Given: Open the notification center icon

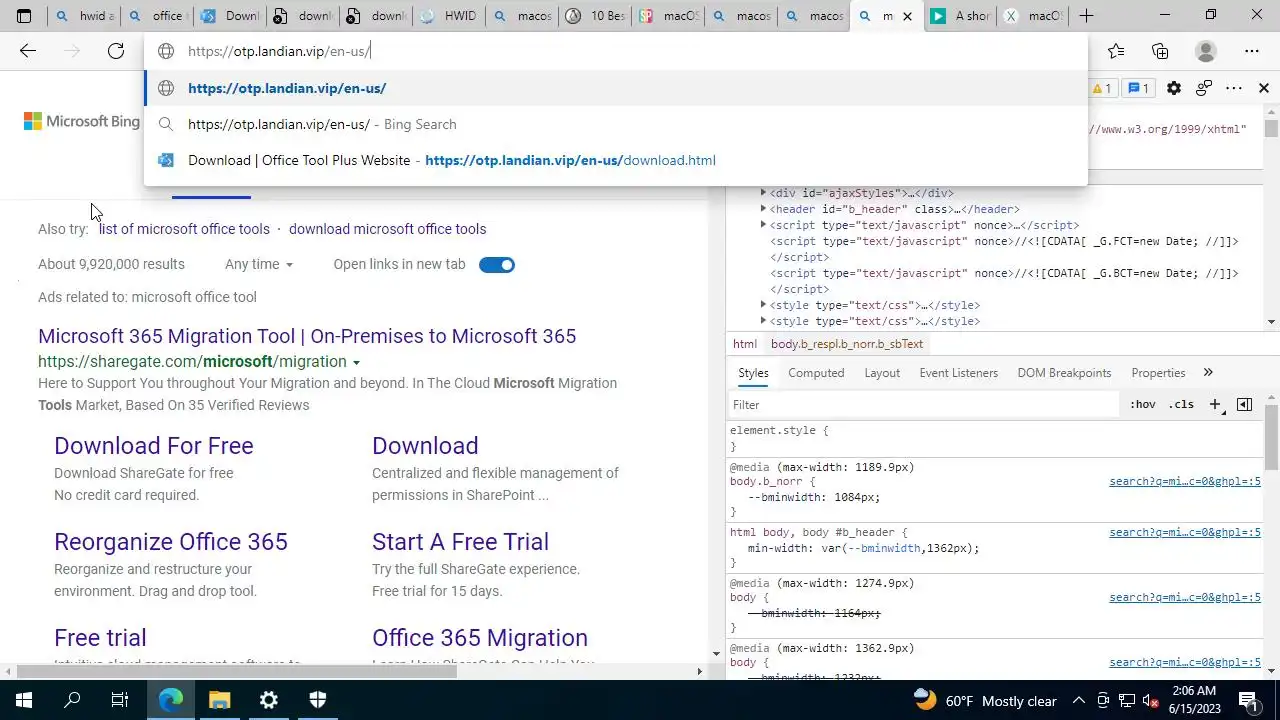Looking at the screenshot, I should point(1248,700).
